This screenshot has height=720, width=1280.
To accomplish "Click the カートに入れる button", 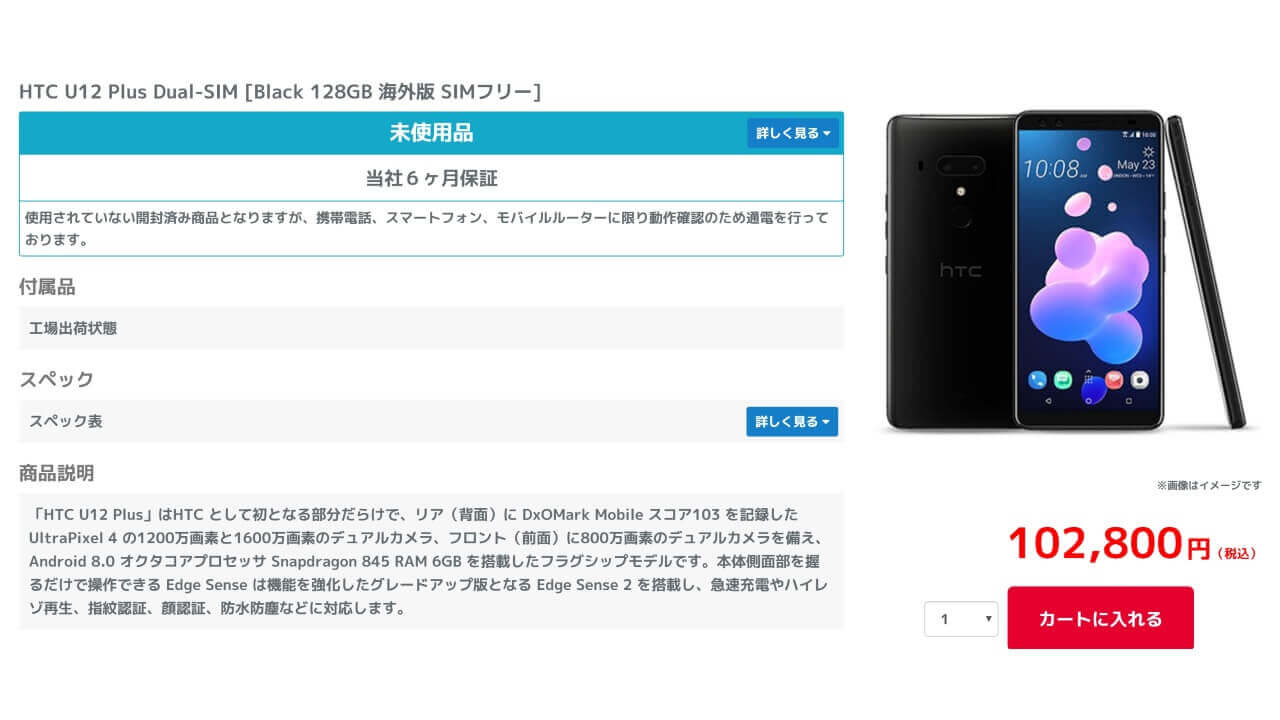I will tap(1101, 618).
